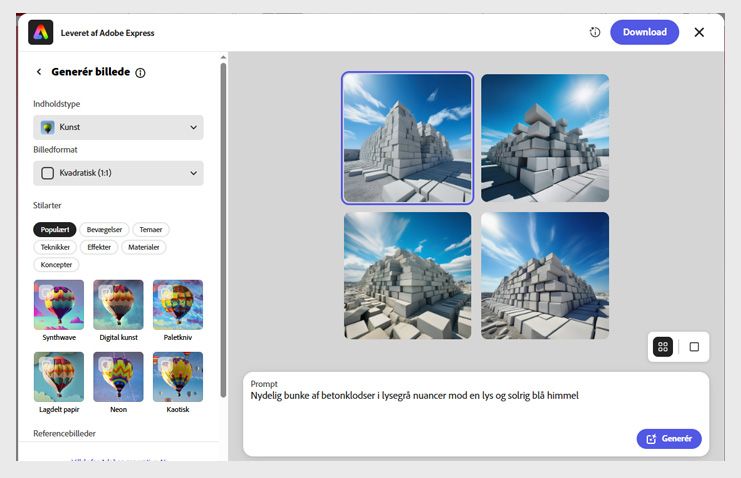Click the Download button
Image resolution: width=741 pixels, height=478 pixels.
click(645, 32)
